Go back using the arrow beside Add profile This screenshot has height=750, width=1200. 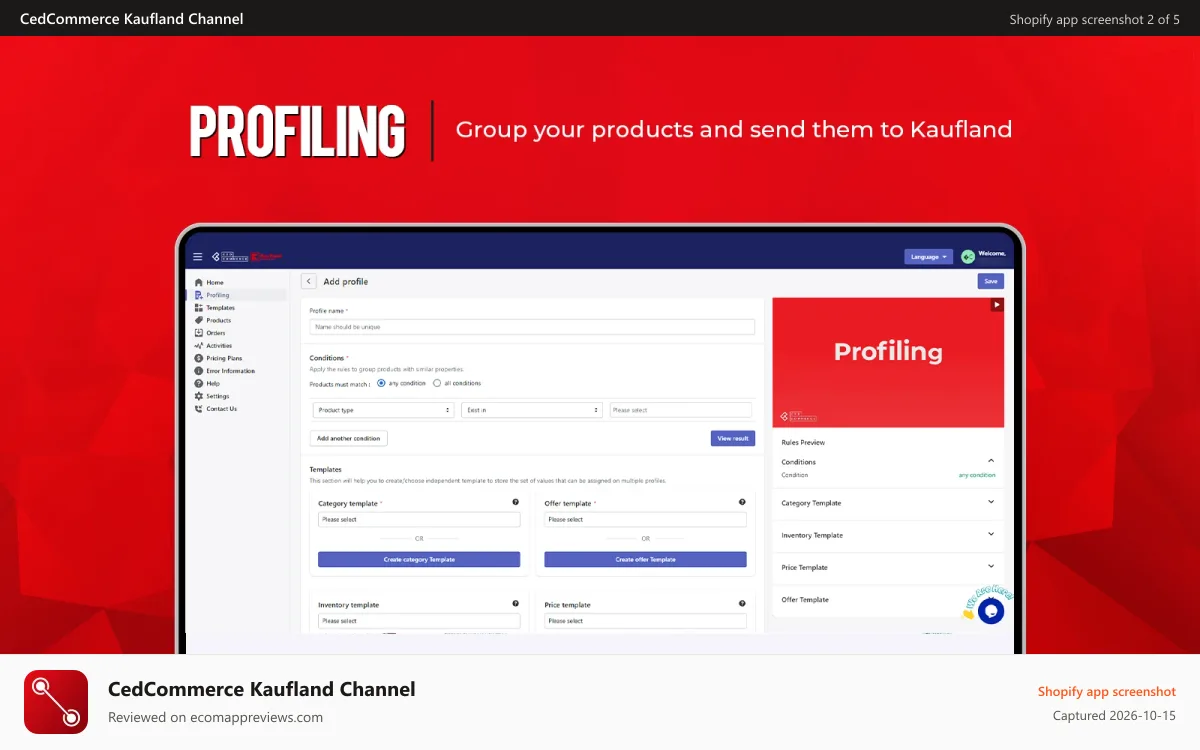point(309,282)
